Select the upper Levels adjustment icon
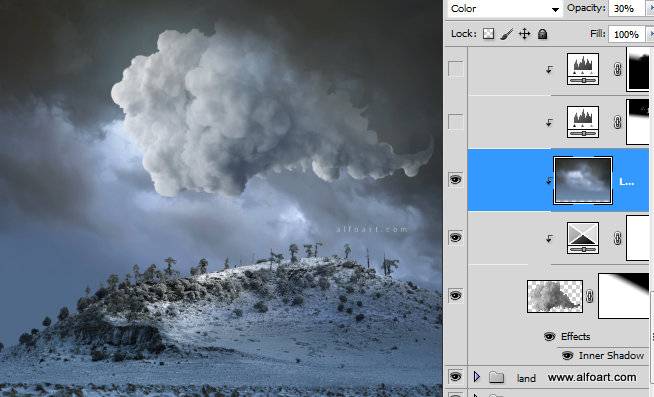 point(583,69)
